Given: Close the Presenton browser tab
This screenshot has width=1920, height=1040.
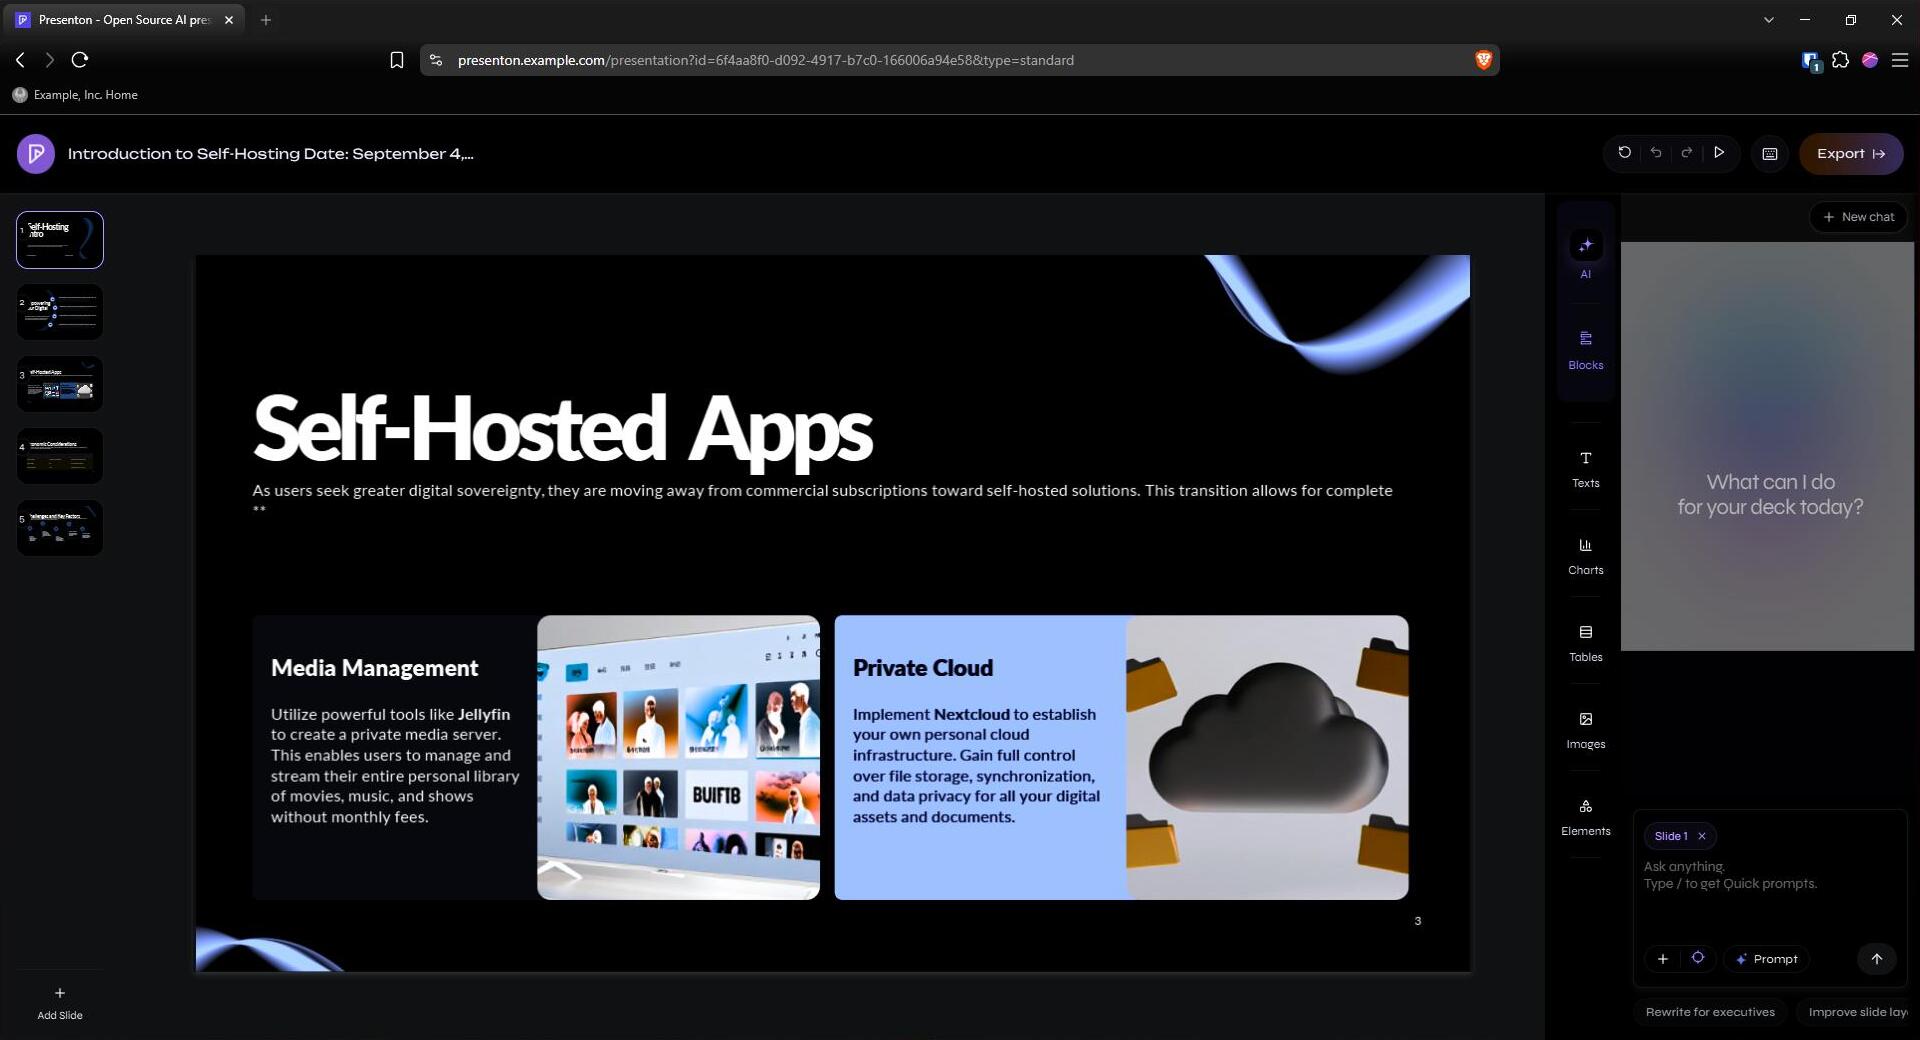Looking at the screenshot, I should tap(228, 20).
